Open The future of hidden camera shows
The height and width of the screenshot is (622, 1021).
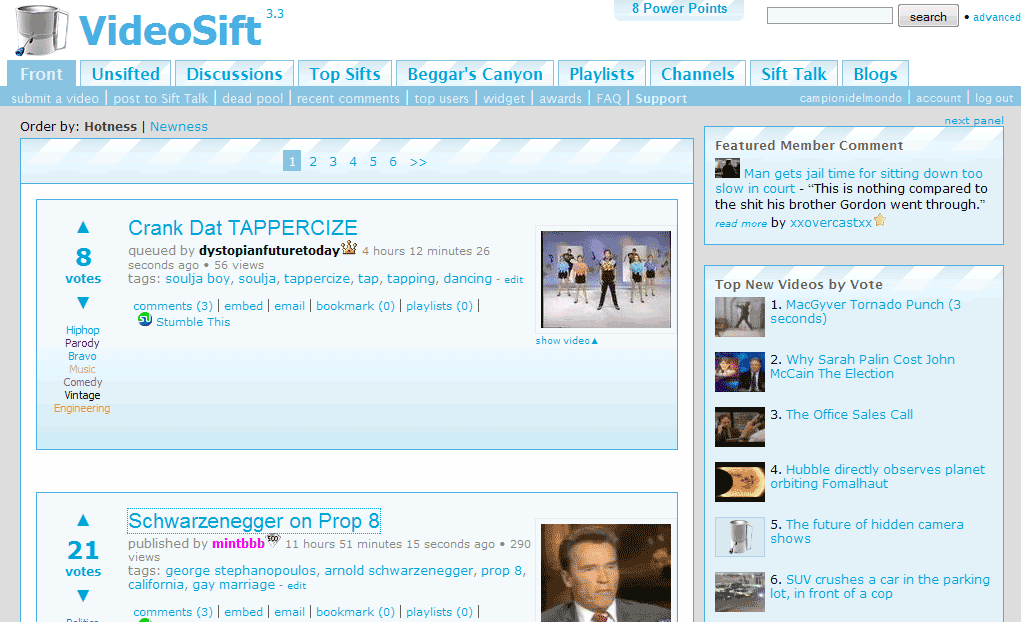tap(867, 531)
